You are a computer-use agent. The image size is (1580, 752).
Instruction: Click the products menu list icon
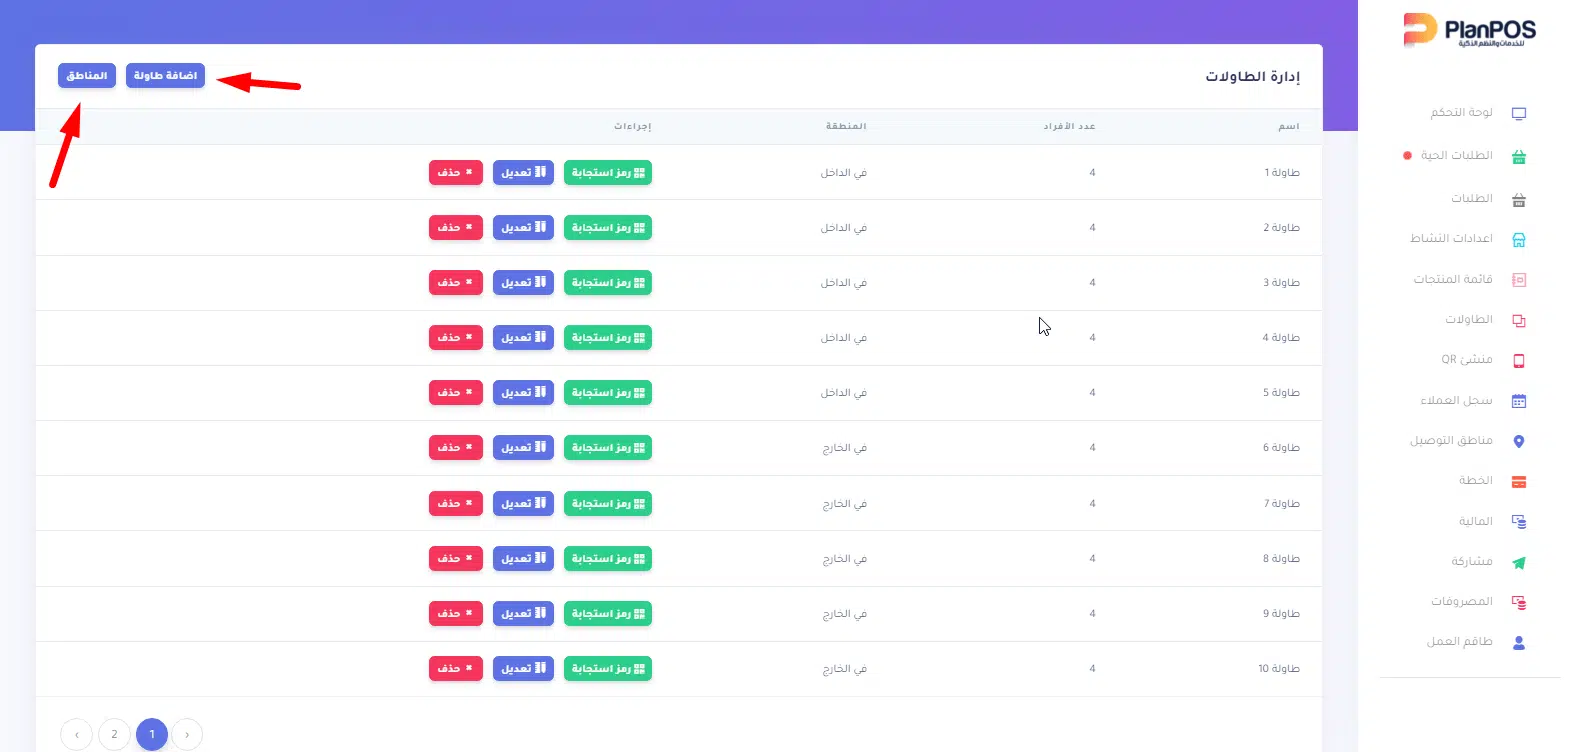[1519, 280]
